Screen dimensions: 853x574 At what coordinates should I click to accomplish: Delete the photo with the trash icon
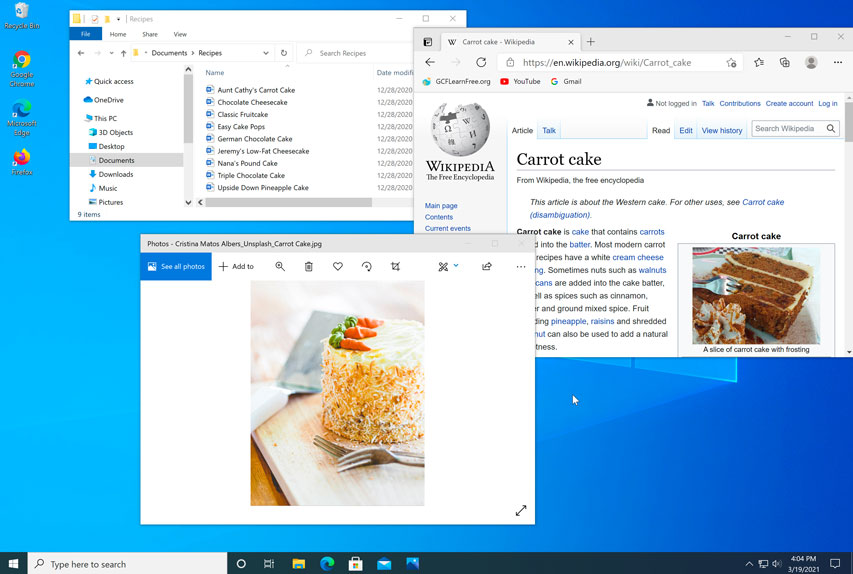pos(309,267)
